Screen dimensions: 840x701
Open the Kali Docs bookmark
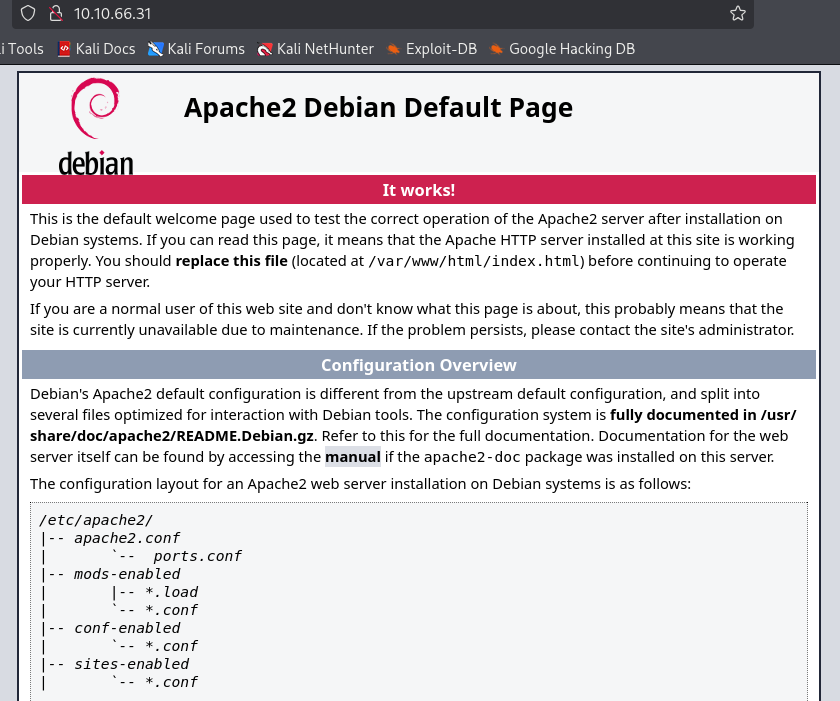(x=96, y=49)
